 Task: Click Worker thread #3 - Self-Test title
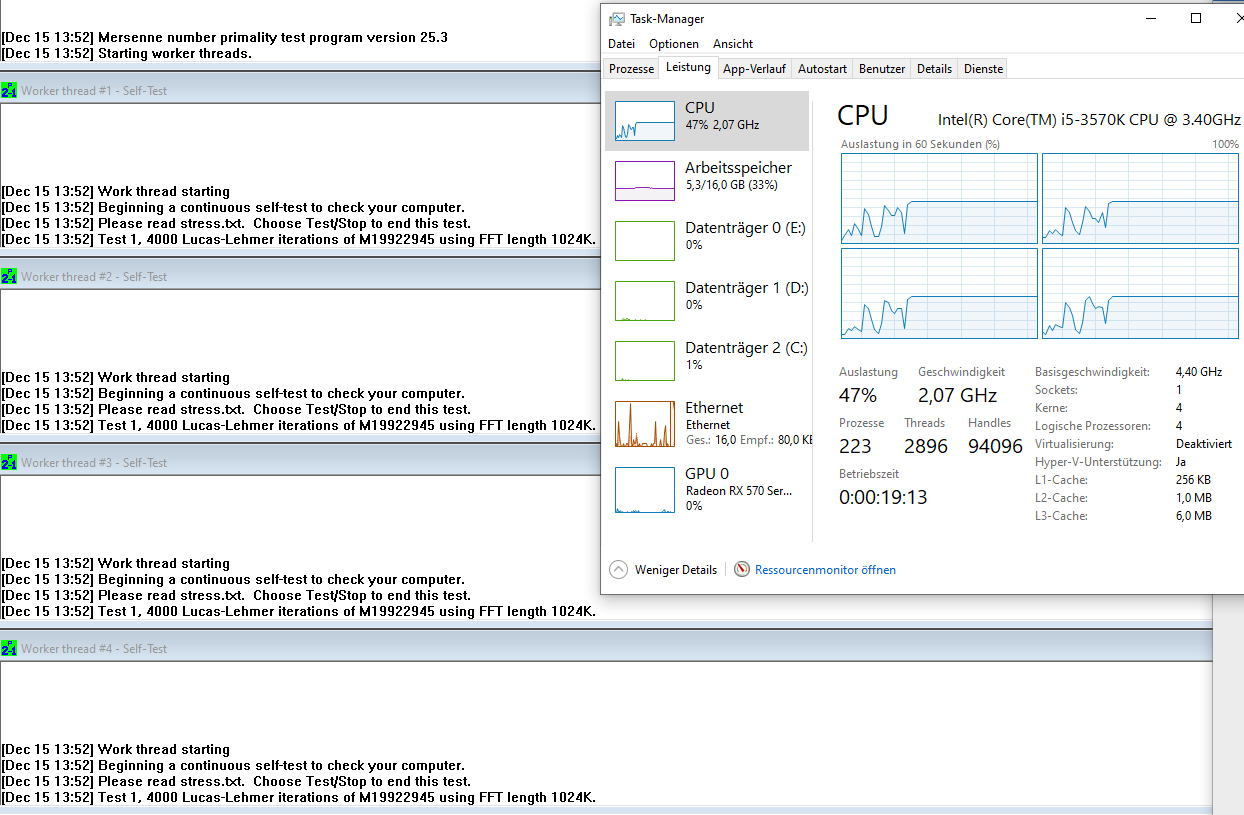(94, 463)
